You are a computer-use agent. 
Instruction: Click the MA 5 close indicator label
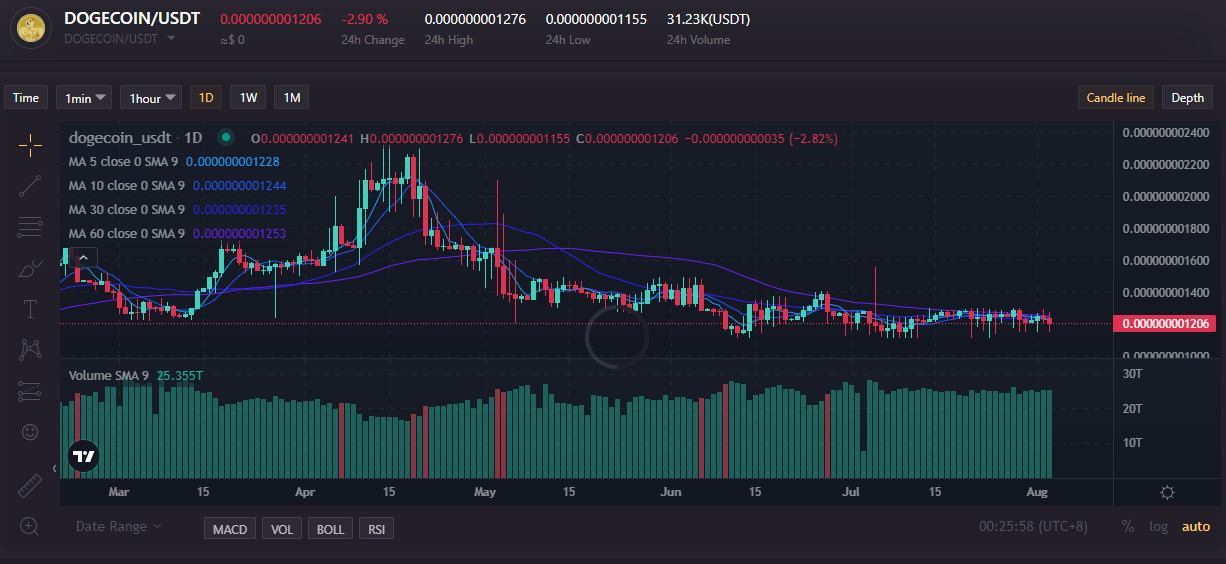pyautogui.click(x=125, y=161)
